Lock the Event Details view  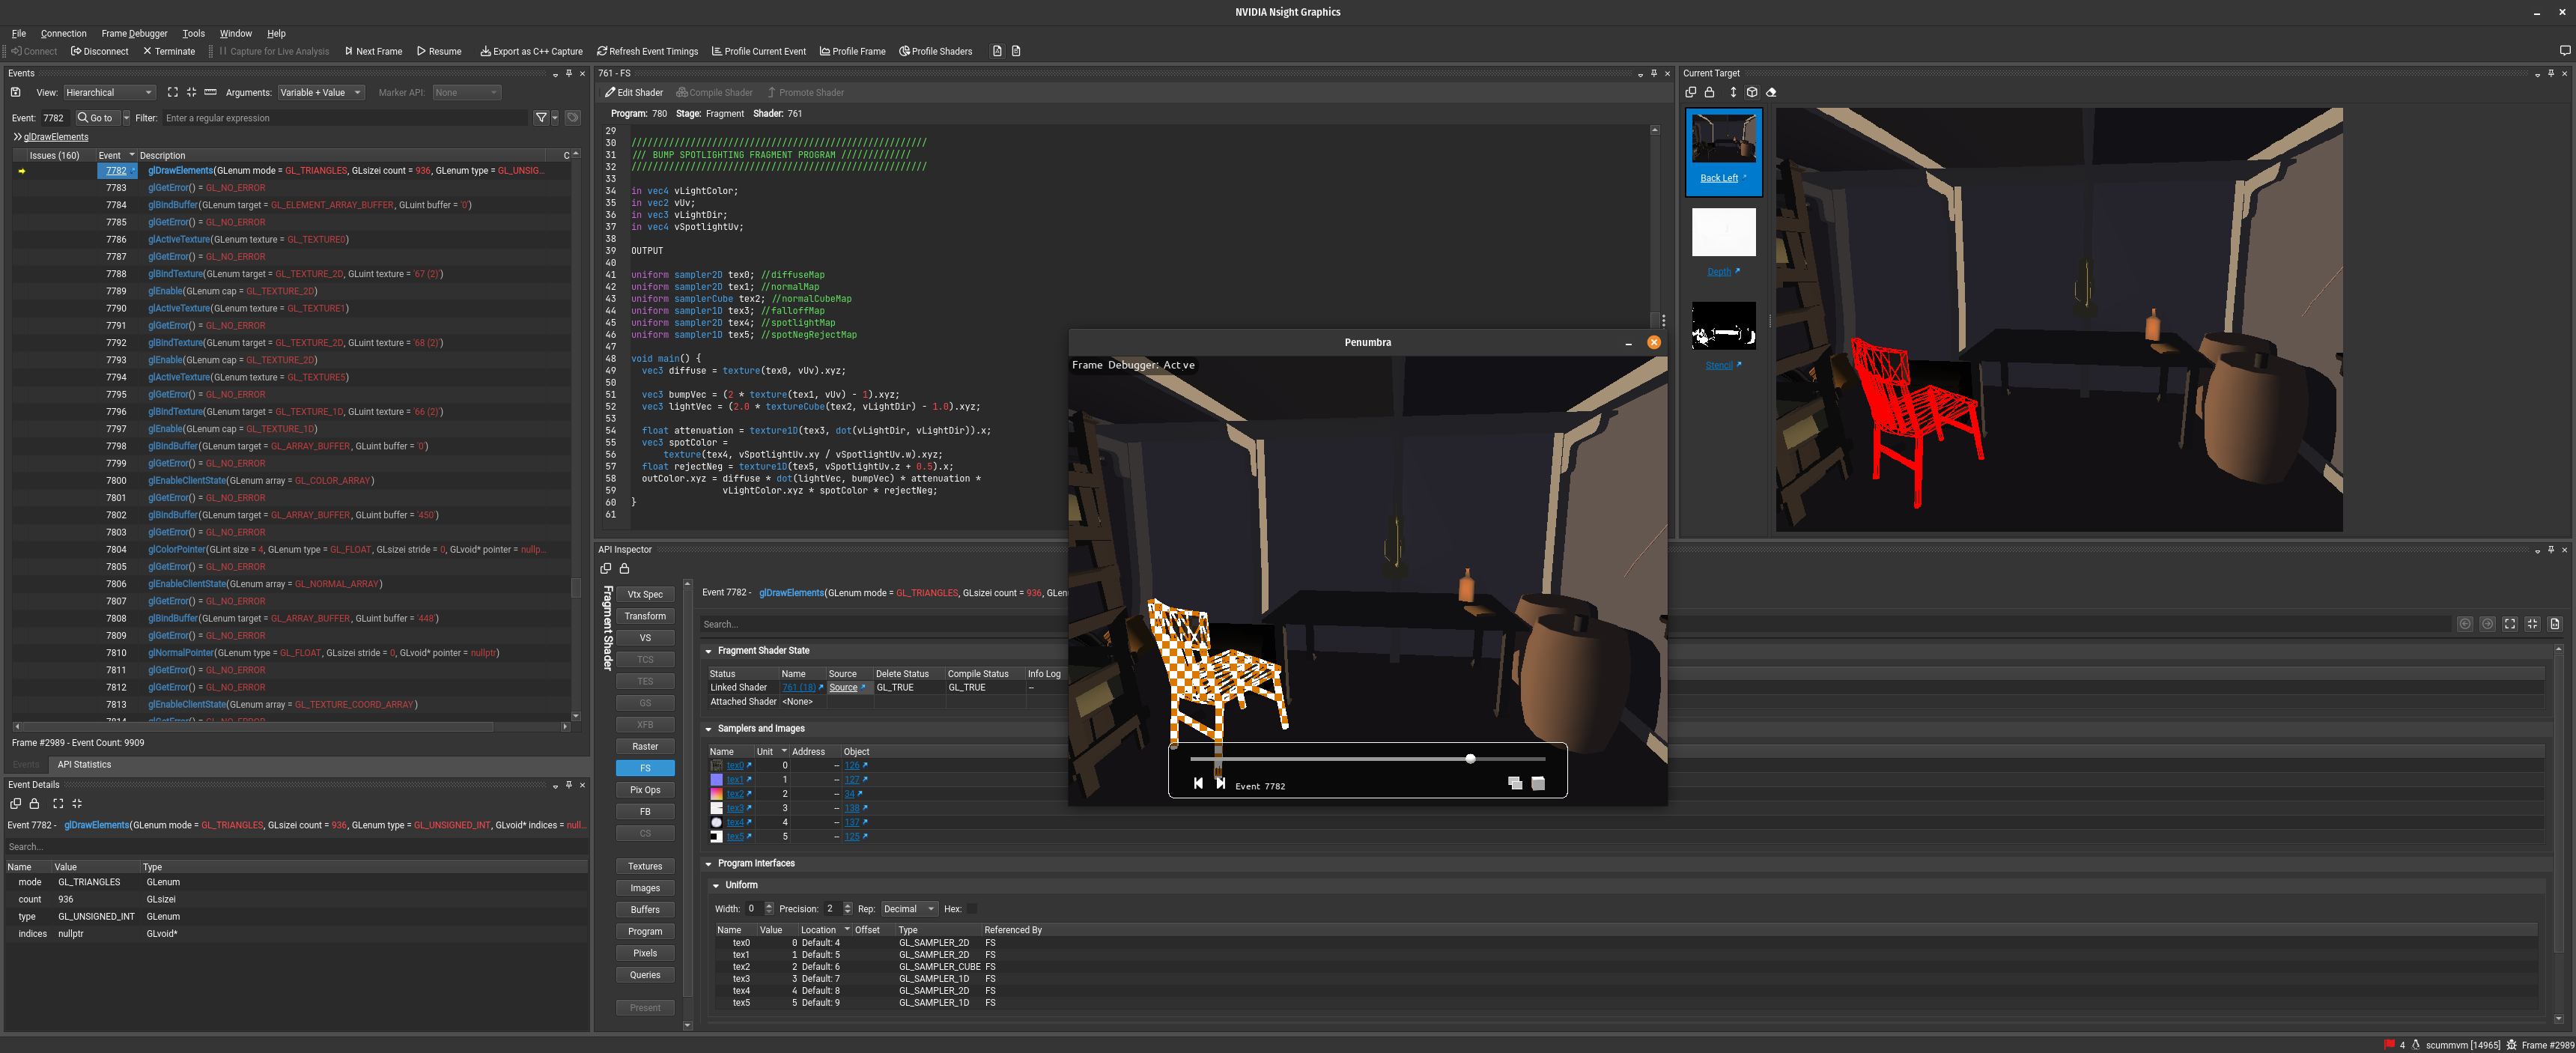pyautogui.click(x=34, y=803)
